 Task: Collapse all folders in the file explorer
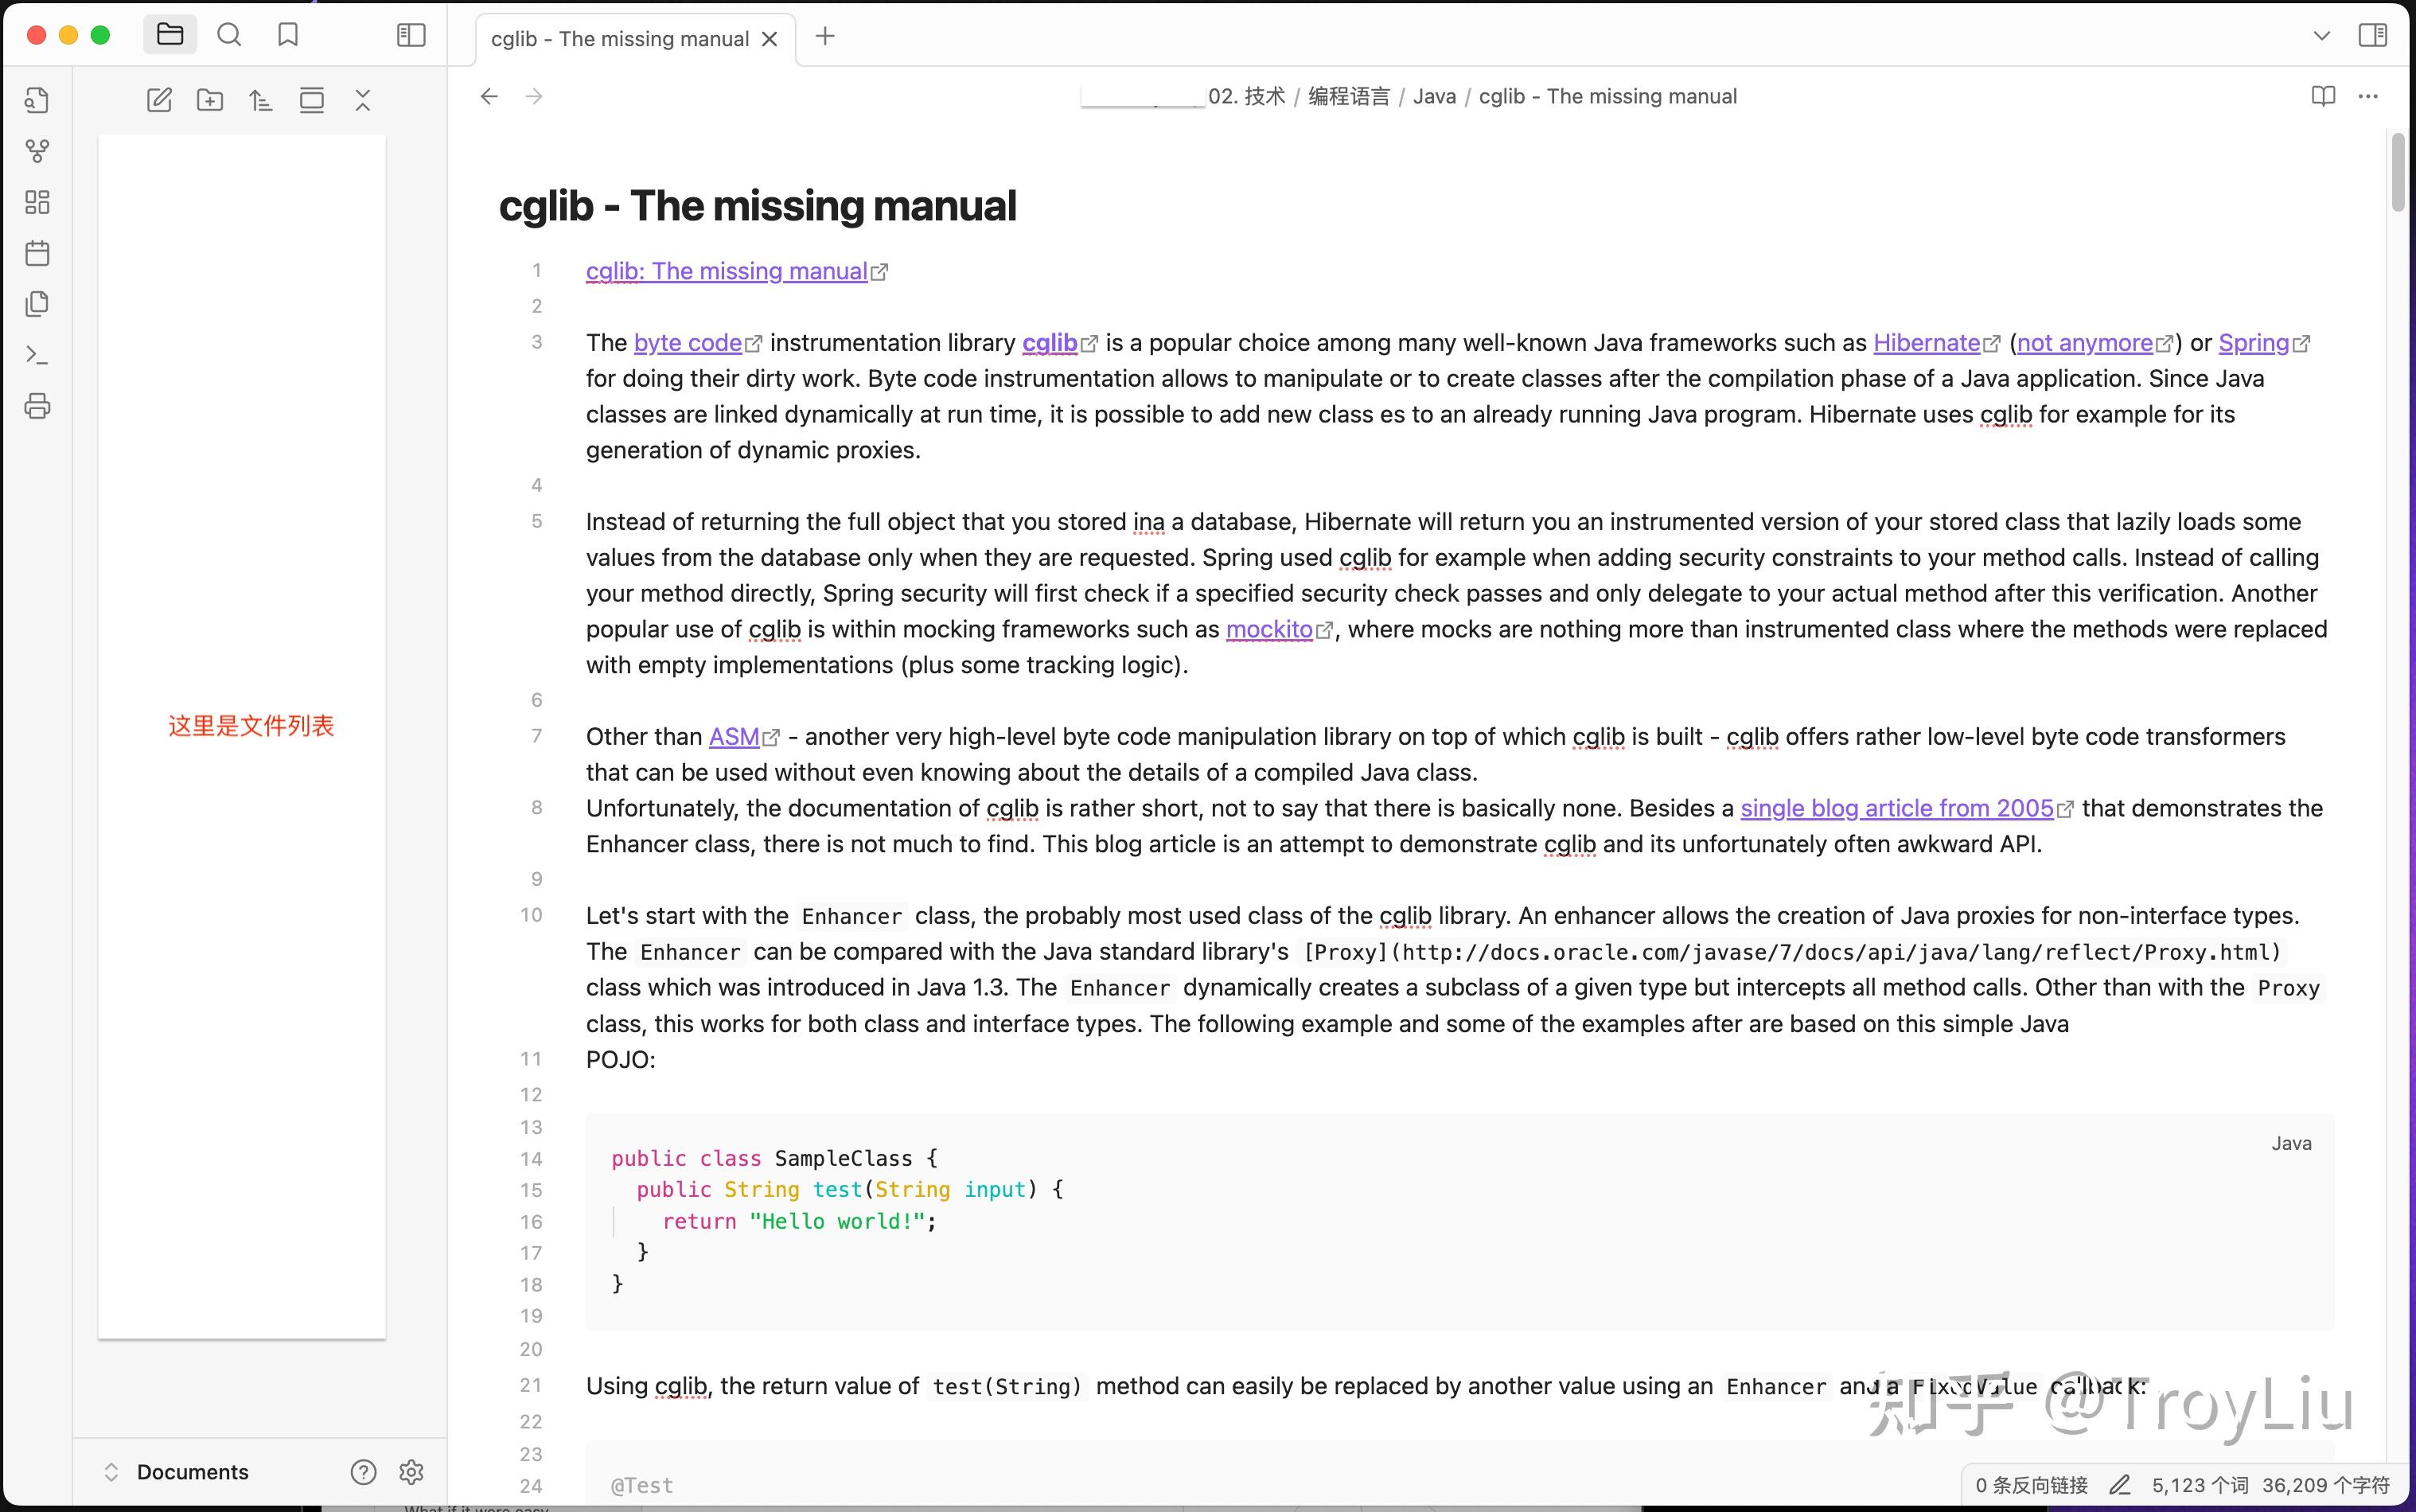click(363, 100)
